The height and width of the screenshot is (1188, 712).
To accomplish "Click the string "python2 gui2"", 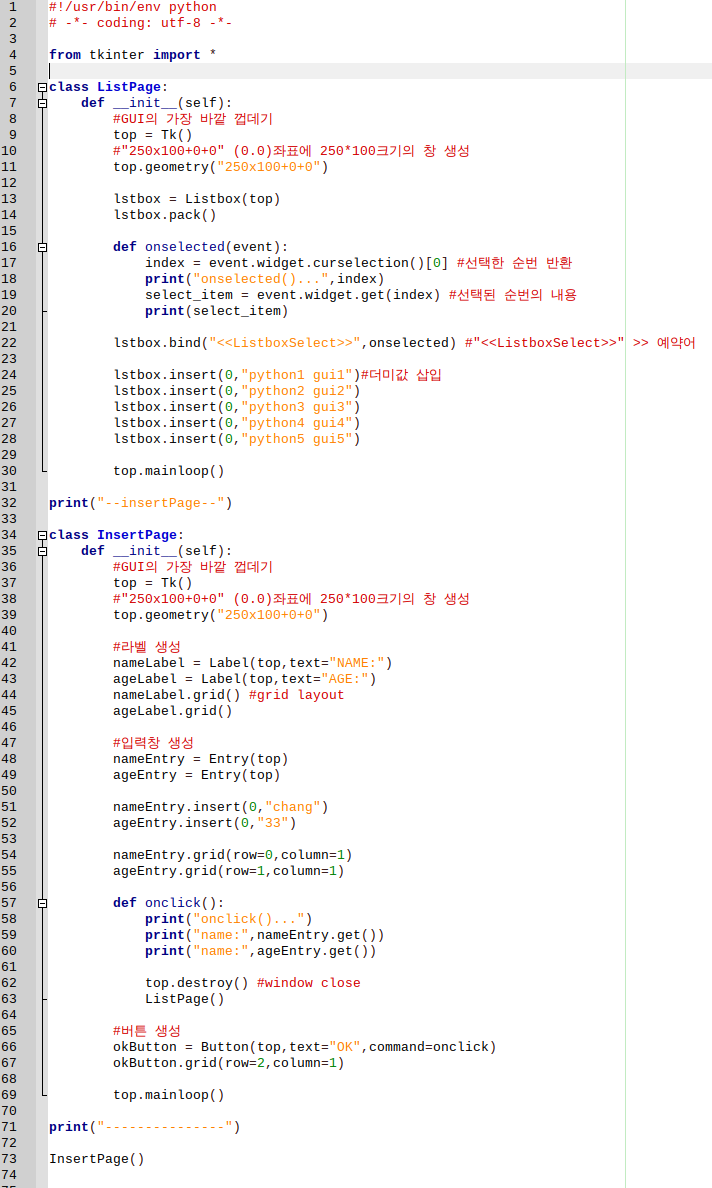I will tap(297, 391).
